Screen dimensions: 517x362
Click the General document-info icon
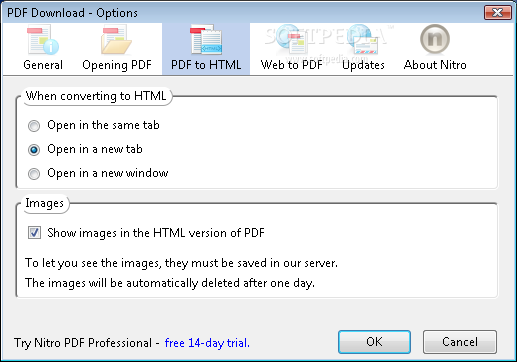point(43,40)
